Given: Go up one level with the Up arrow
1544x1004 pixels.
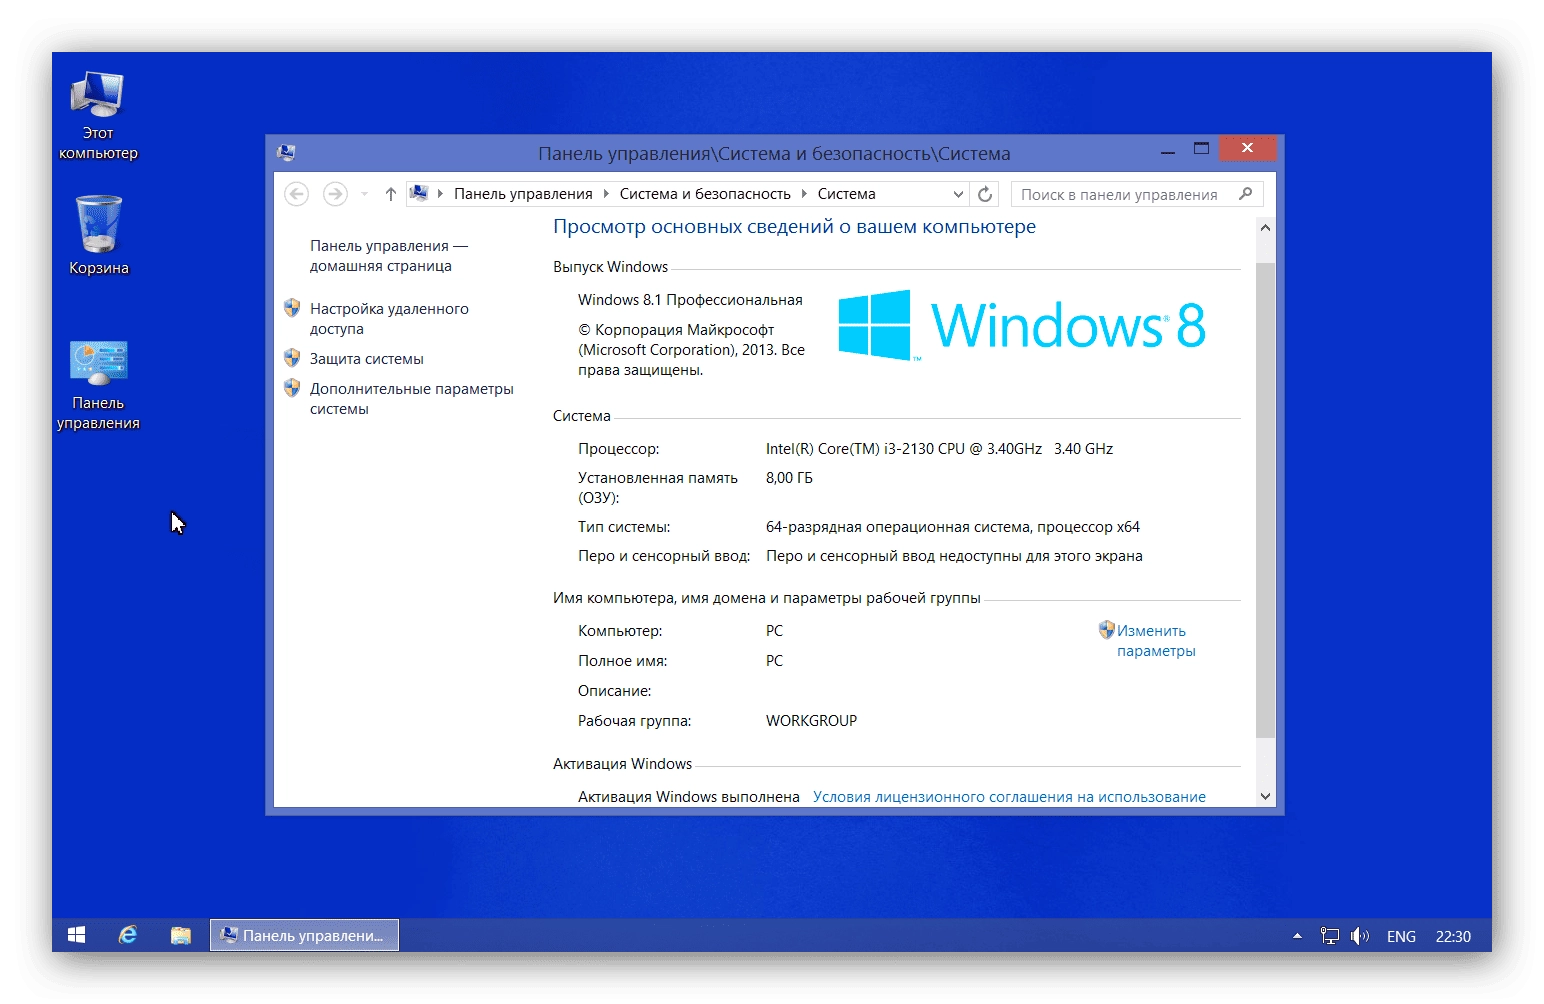Looking at the screenshot, I should pyautogui.click(x=390, y=194).
